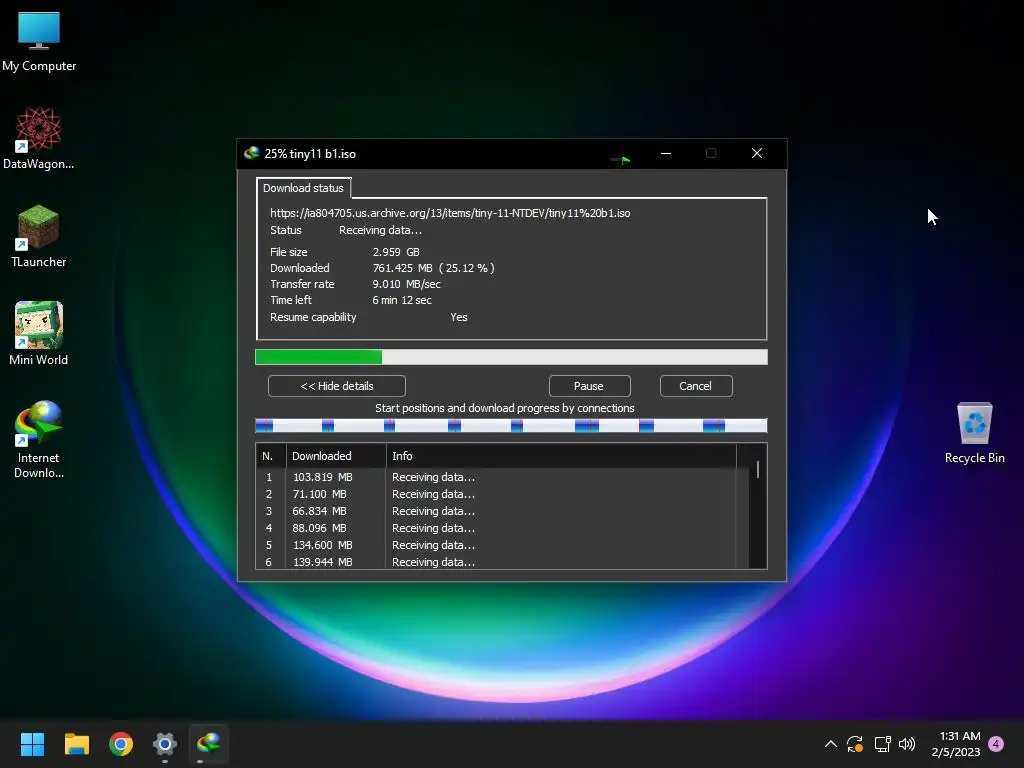Click the sync update tray icon
The height and width of the screenshot is (768, 1024).
click(x=855, y=744)
